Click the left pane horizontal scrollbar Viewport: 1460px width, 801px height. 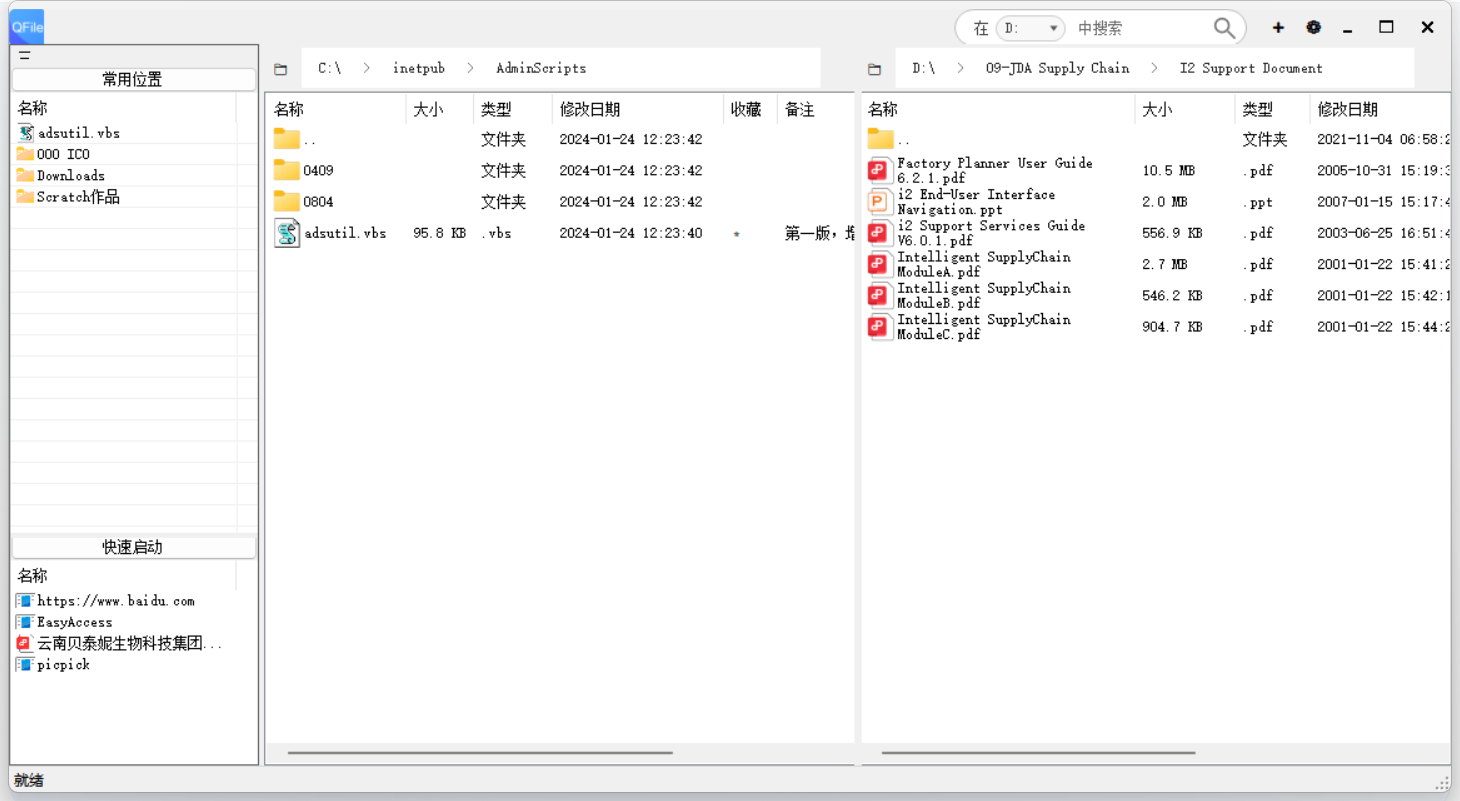pyautogui.click(x=480, y=753)
